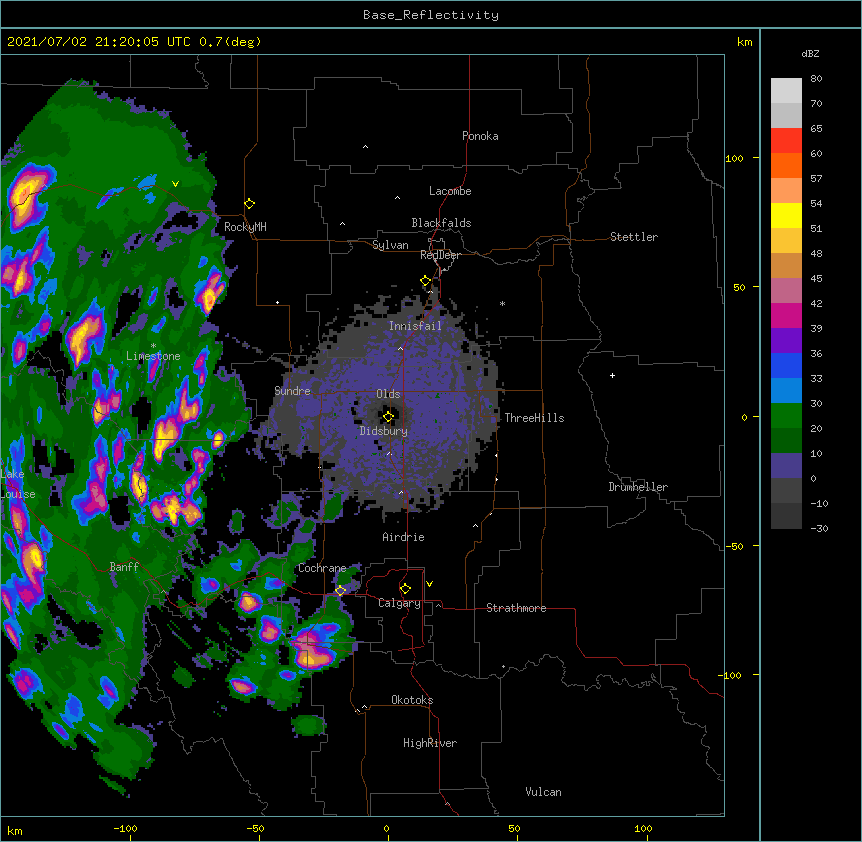Click the Didsbury city label
This screenshot has height=842, width=862.
(x=384, y=431)
